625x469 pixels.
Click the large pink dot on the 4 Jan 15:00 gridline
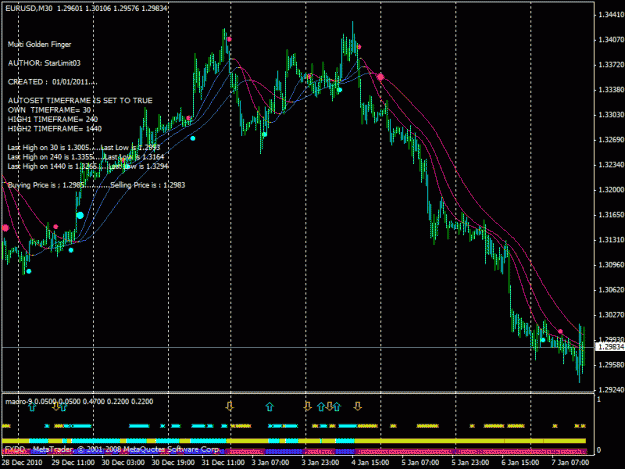pos(381,77)
